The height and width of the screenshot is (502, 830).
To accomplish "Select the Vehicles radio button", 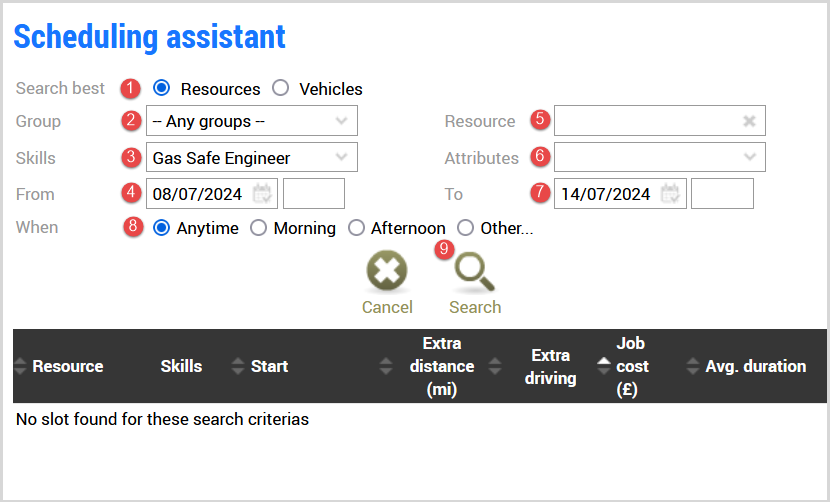I will coord(281,88).
